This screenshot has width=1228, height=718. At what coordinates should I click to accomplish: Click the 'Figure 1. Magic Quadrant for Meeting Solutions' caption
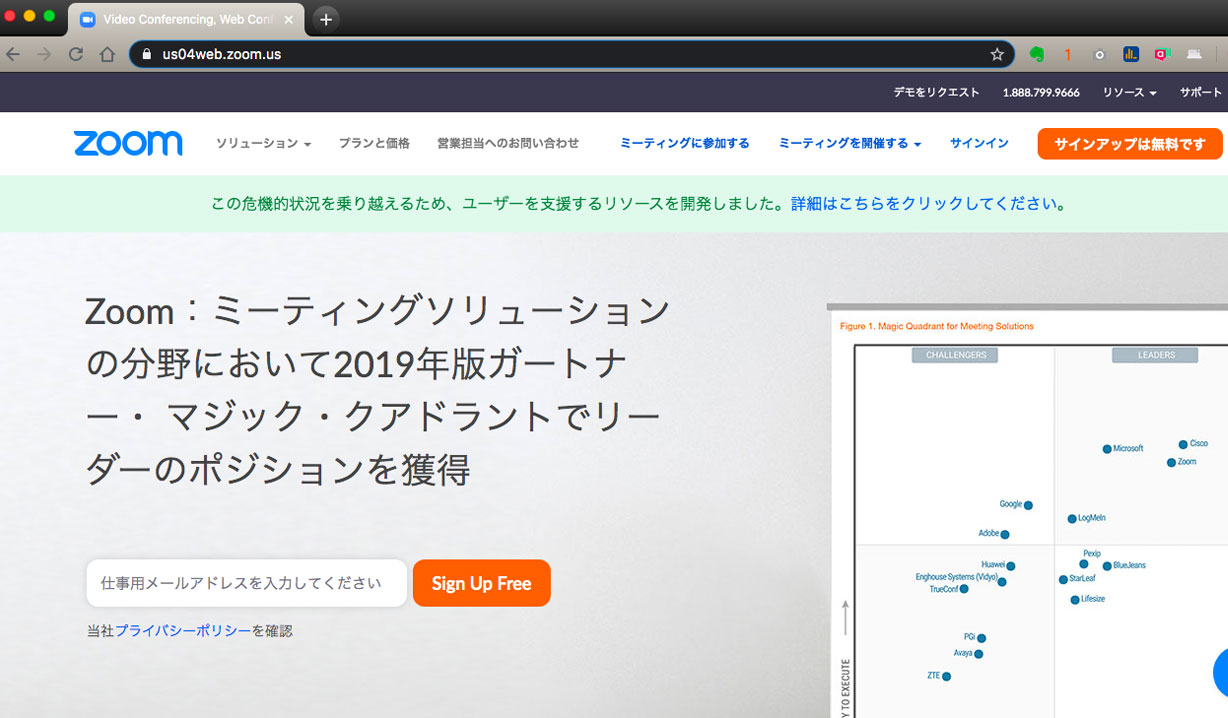click(x=937, y=326)
